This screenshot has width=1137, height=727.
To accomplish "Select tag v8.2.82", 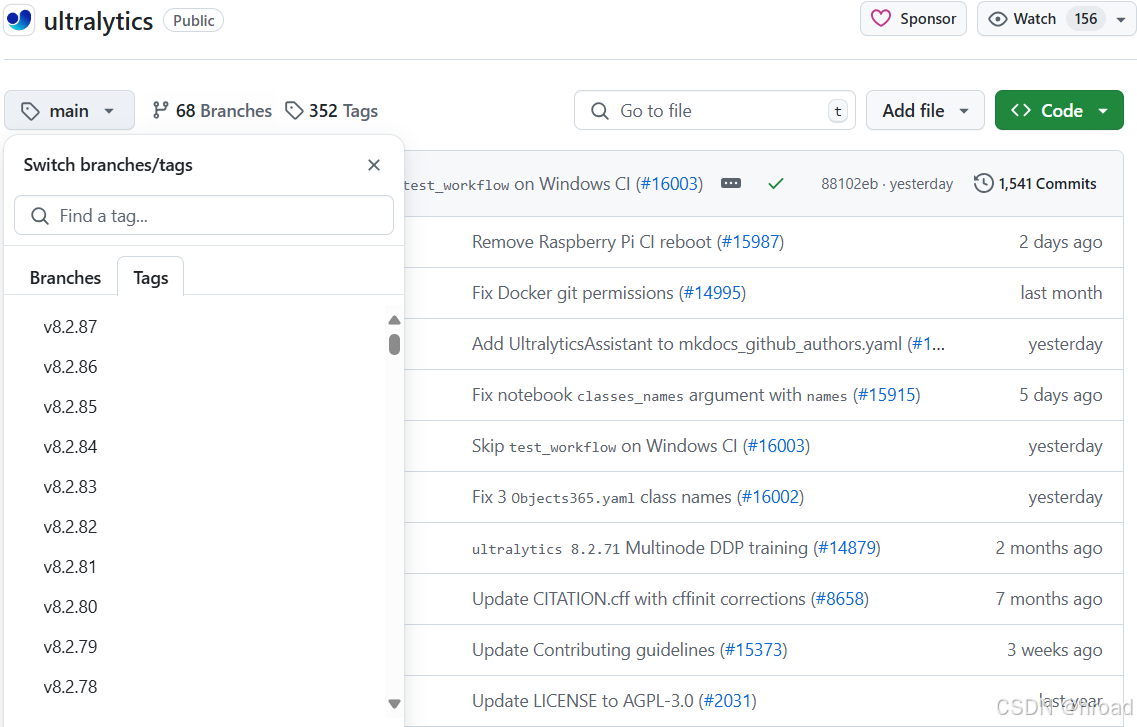I will tap(70, 527).
